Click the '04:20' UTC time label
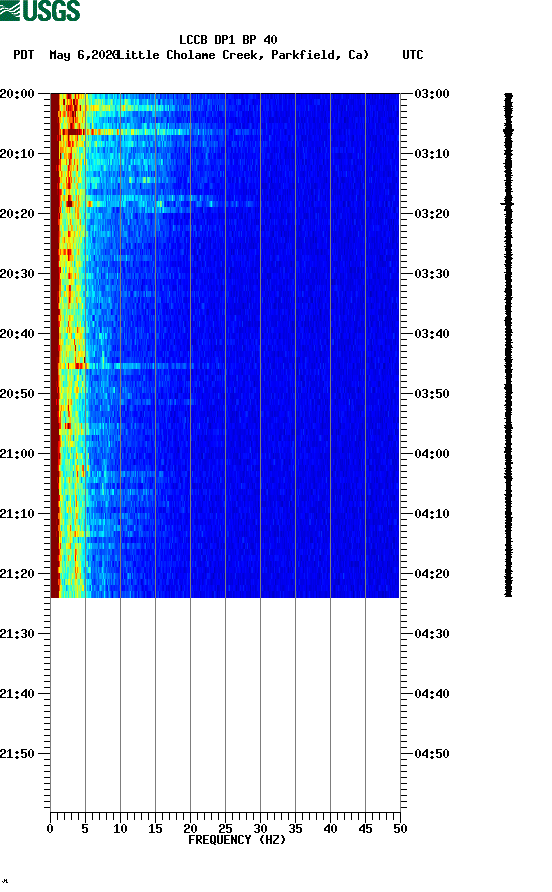The image size is (552, 892). coord(432,574)
